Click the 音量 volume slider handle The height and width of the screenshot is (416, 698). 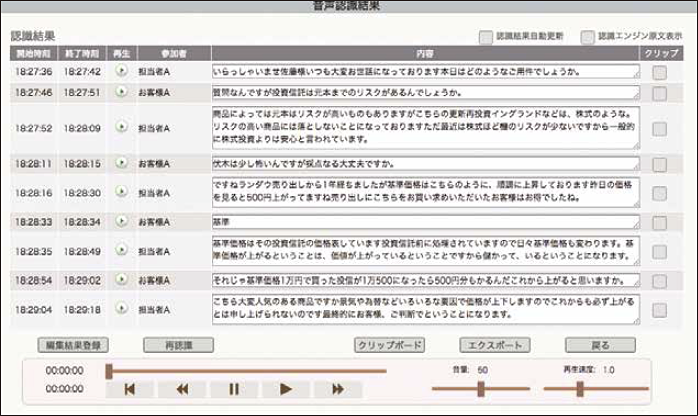click(481, 389)
